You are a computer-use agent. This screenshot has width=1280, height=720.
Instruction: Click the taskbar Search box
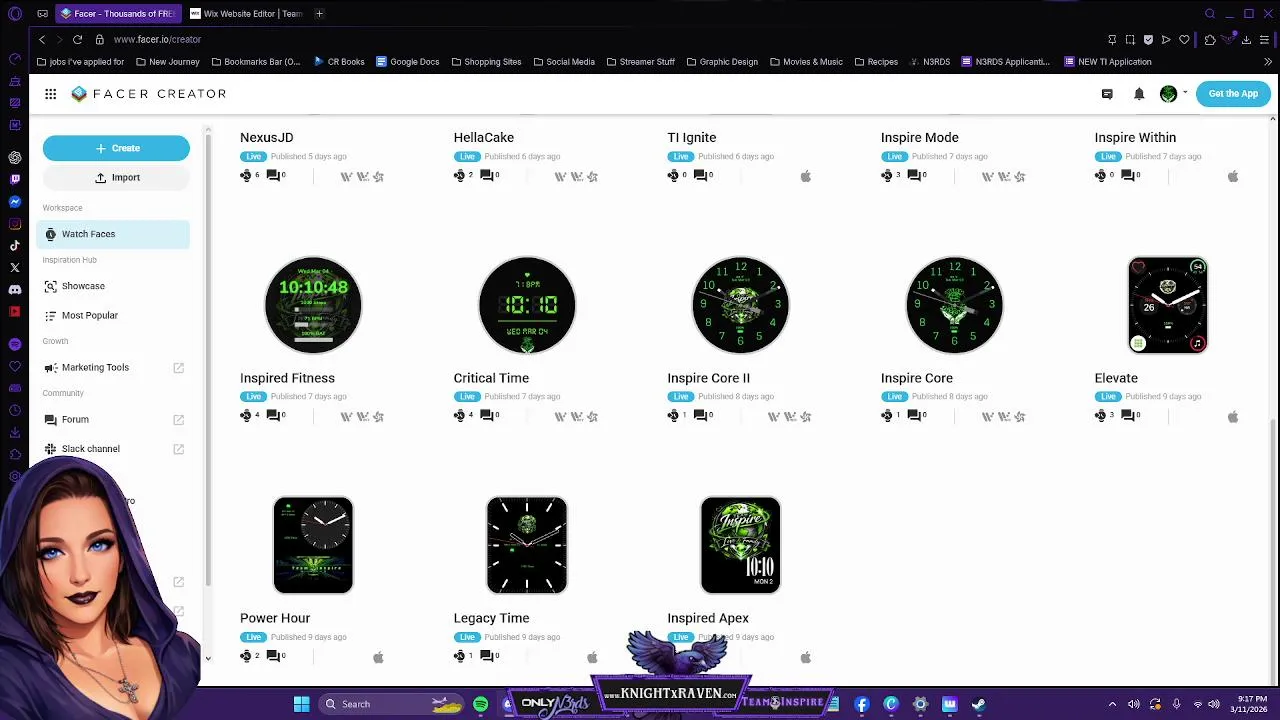coord(390,704)
